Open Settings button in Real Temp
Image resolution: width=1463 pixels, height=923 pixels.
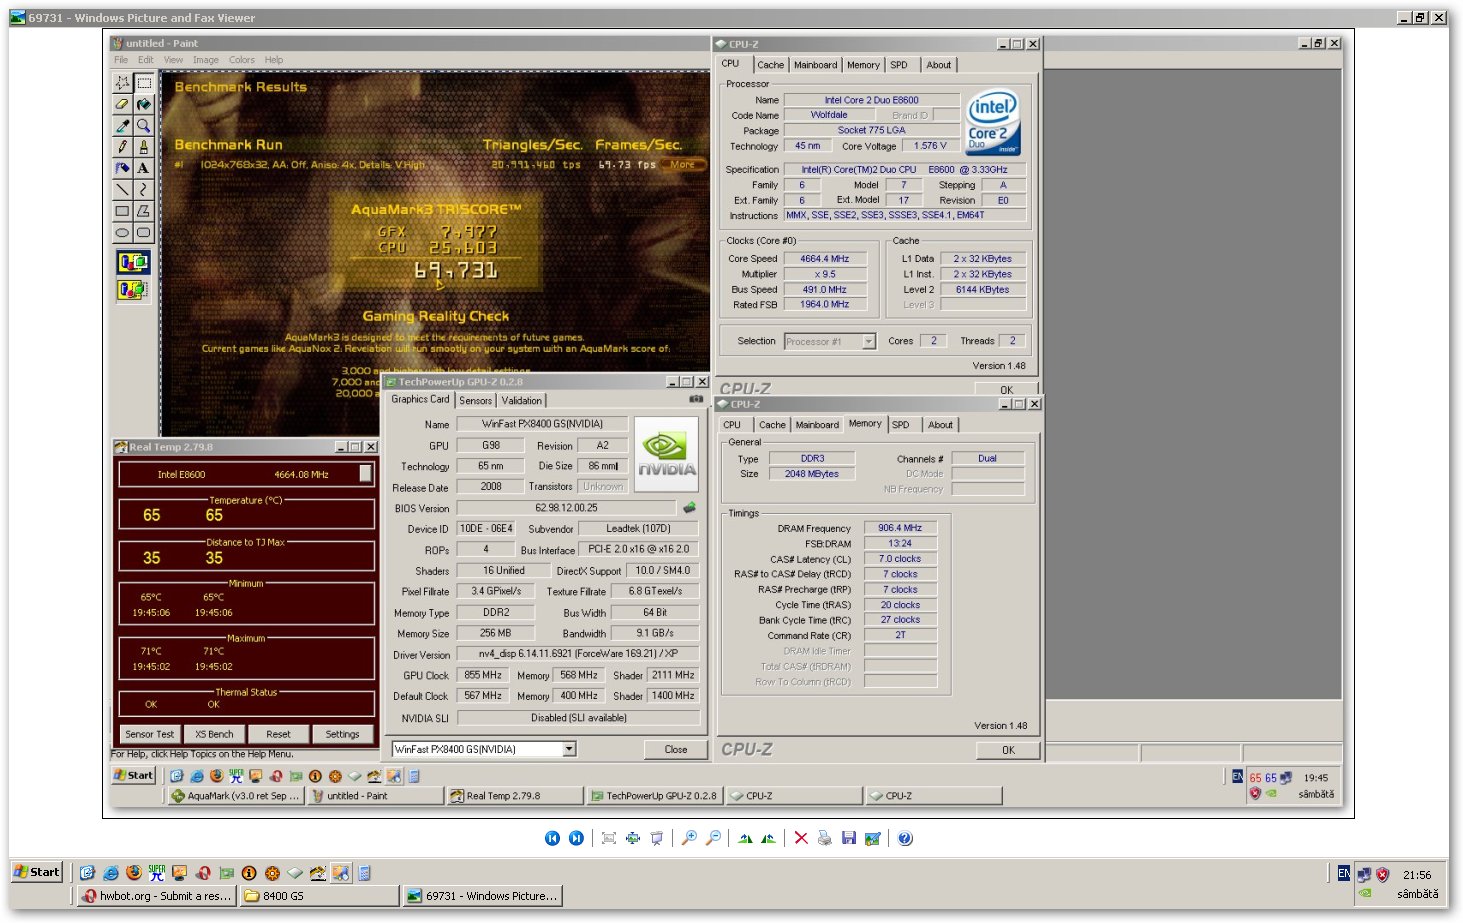(x=342, y=734)
